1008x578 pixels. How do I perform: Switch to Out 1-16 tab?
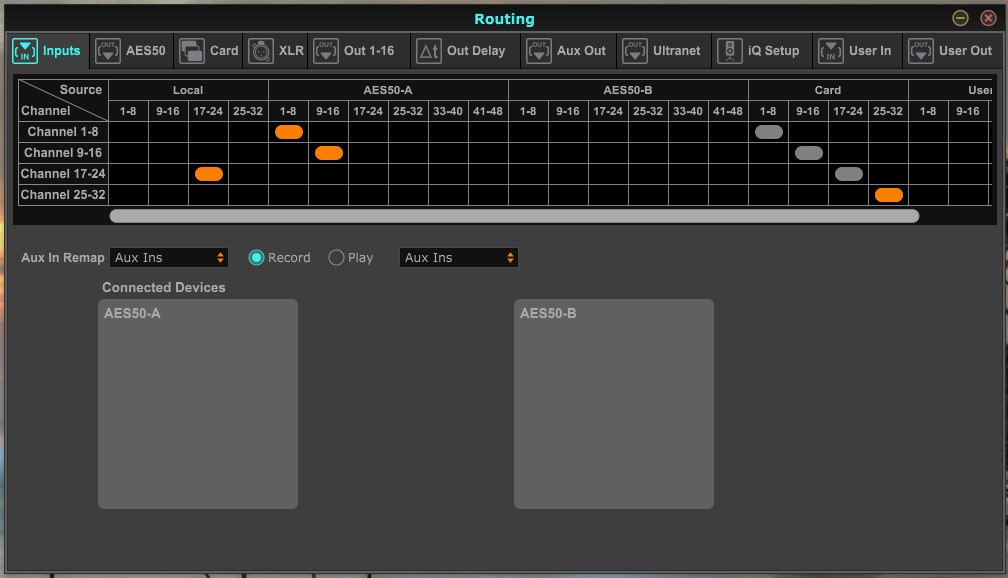coord(359,51)
